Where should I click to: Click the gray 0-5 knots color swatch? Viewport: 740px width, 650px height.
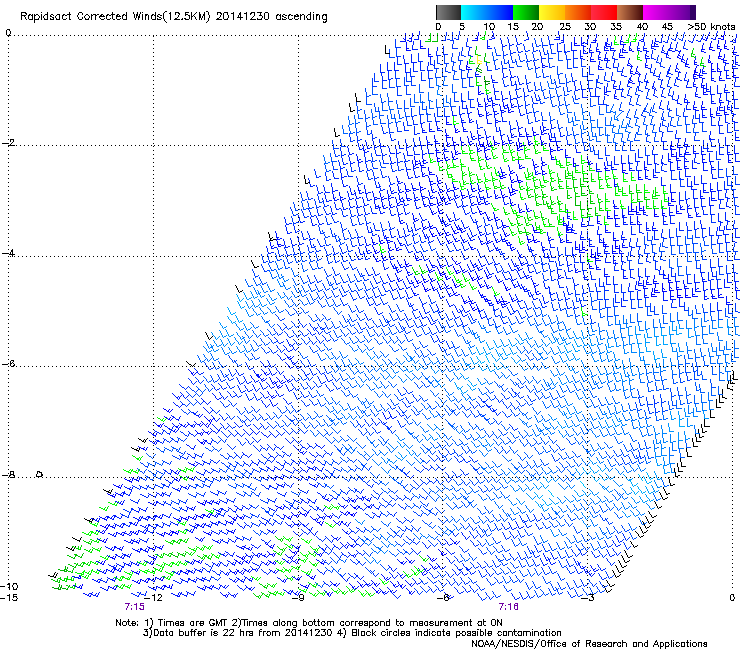(448, 12)
